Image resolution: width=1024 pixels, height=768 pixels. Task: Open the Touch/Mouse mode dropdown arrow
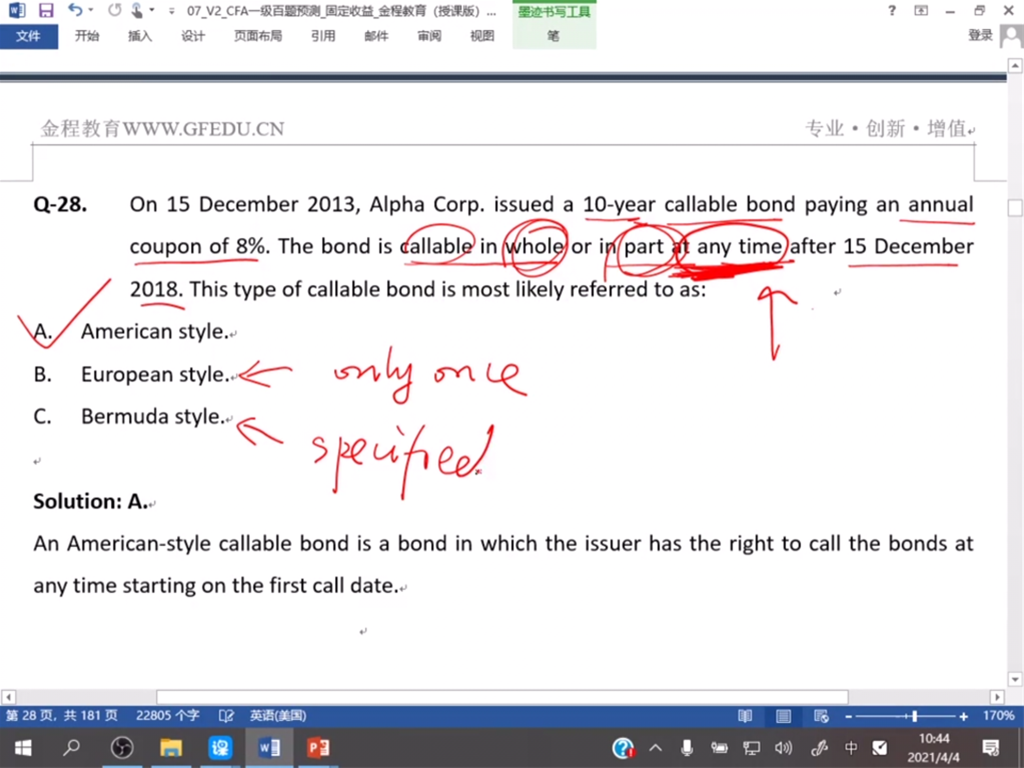pos(152,10)
